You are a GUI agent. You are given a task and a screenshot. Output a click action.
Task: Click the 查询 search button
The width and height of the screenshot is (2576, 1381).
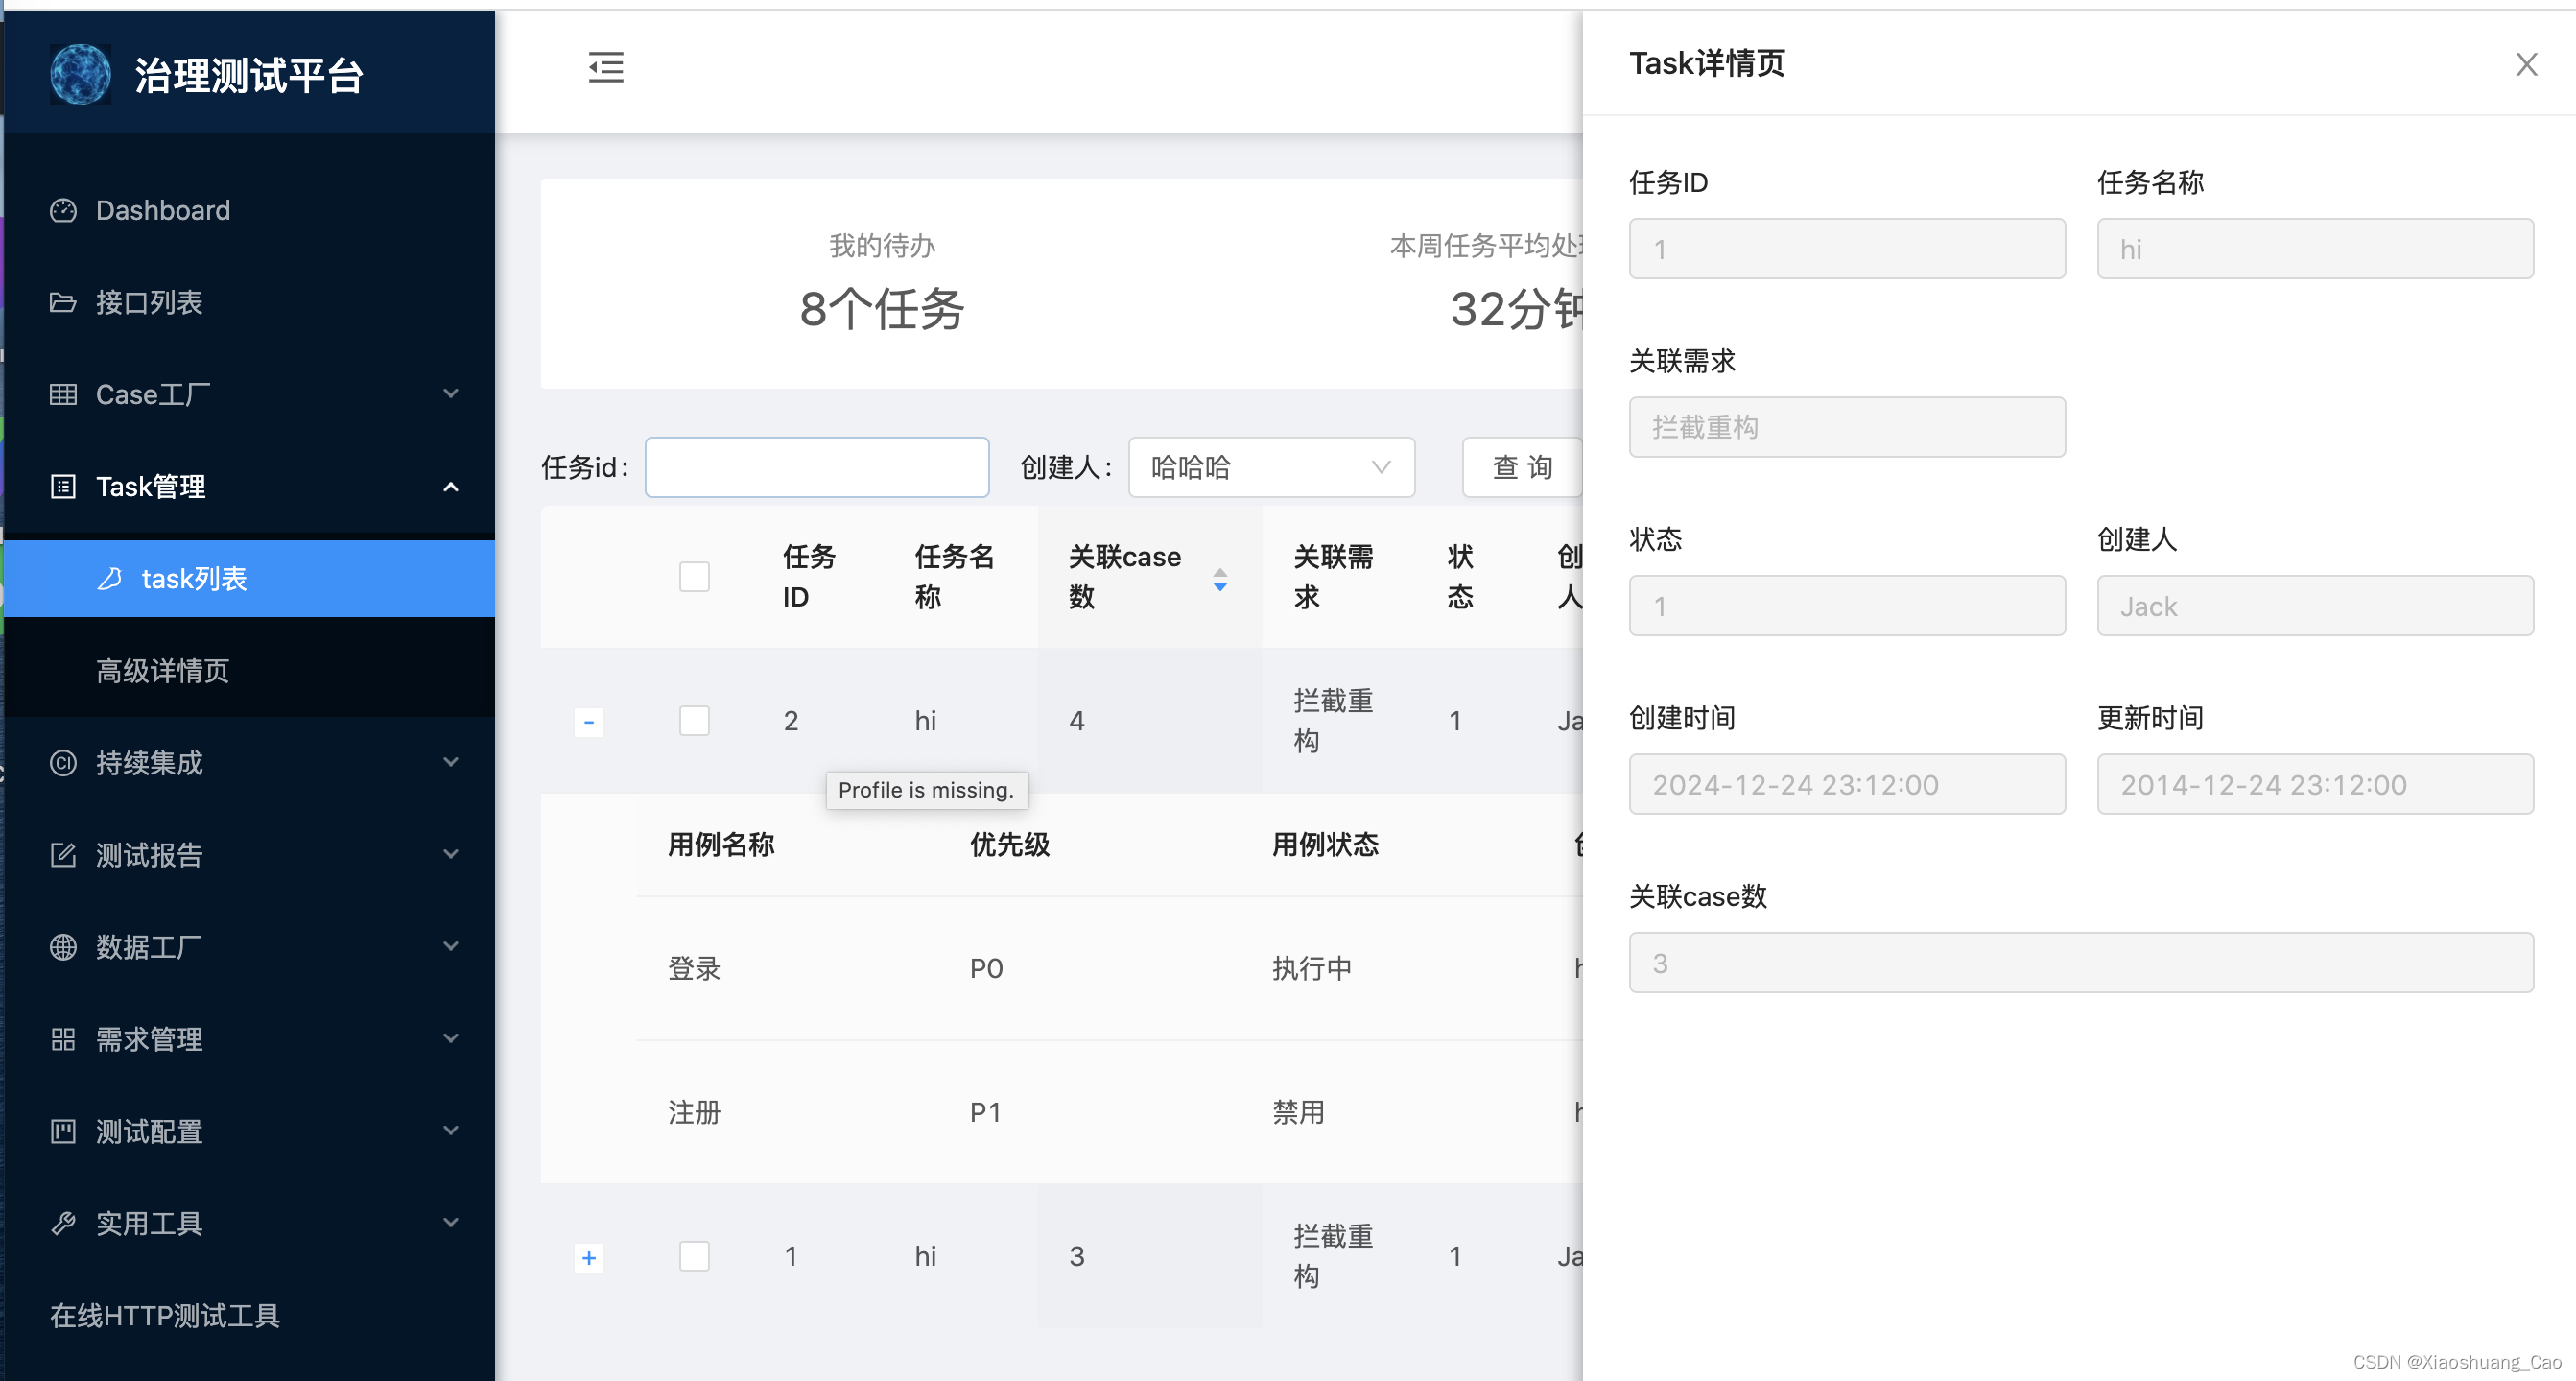[1522, 467]
